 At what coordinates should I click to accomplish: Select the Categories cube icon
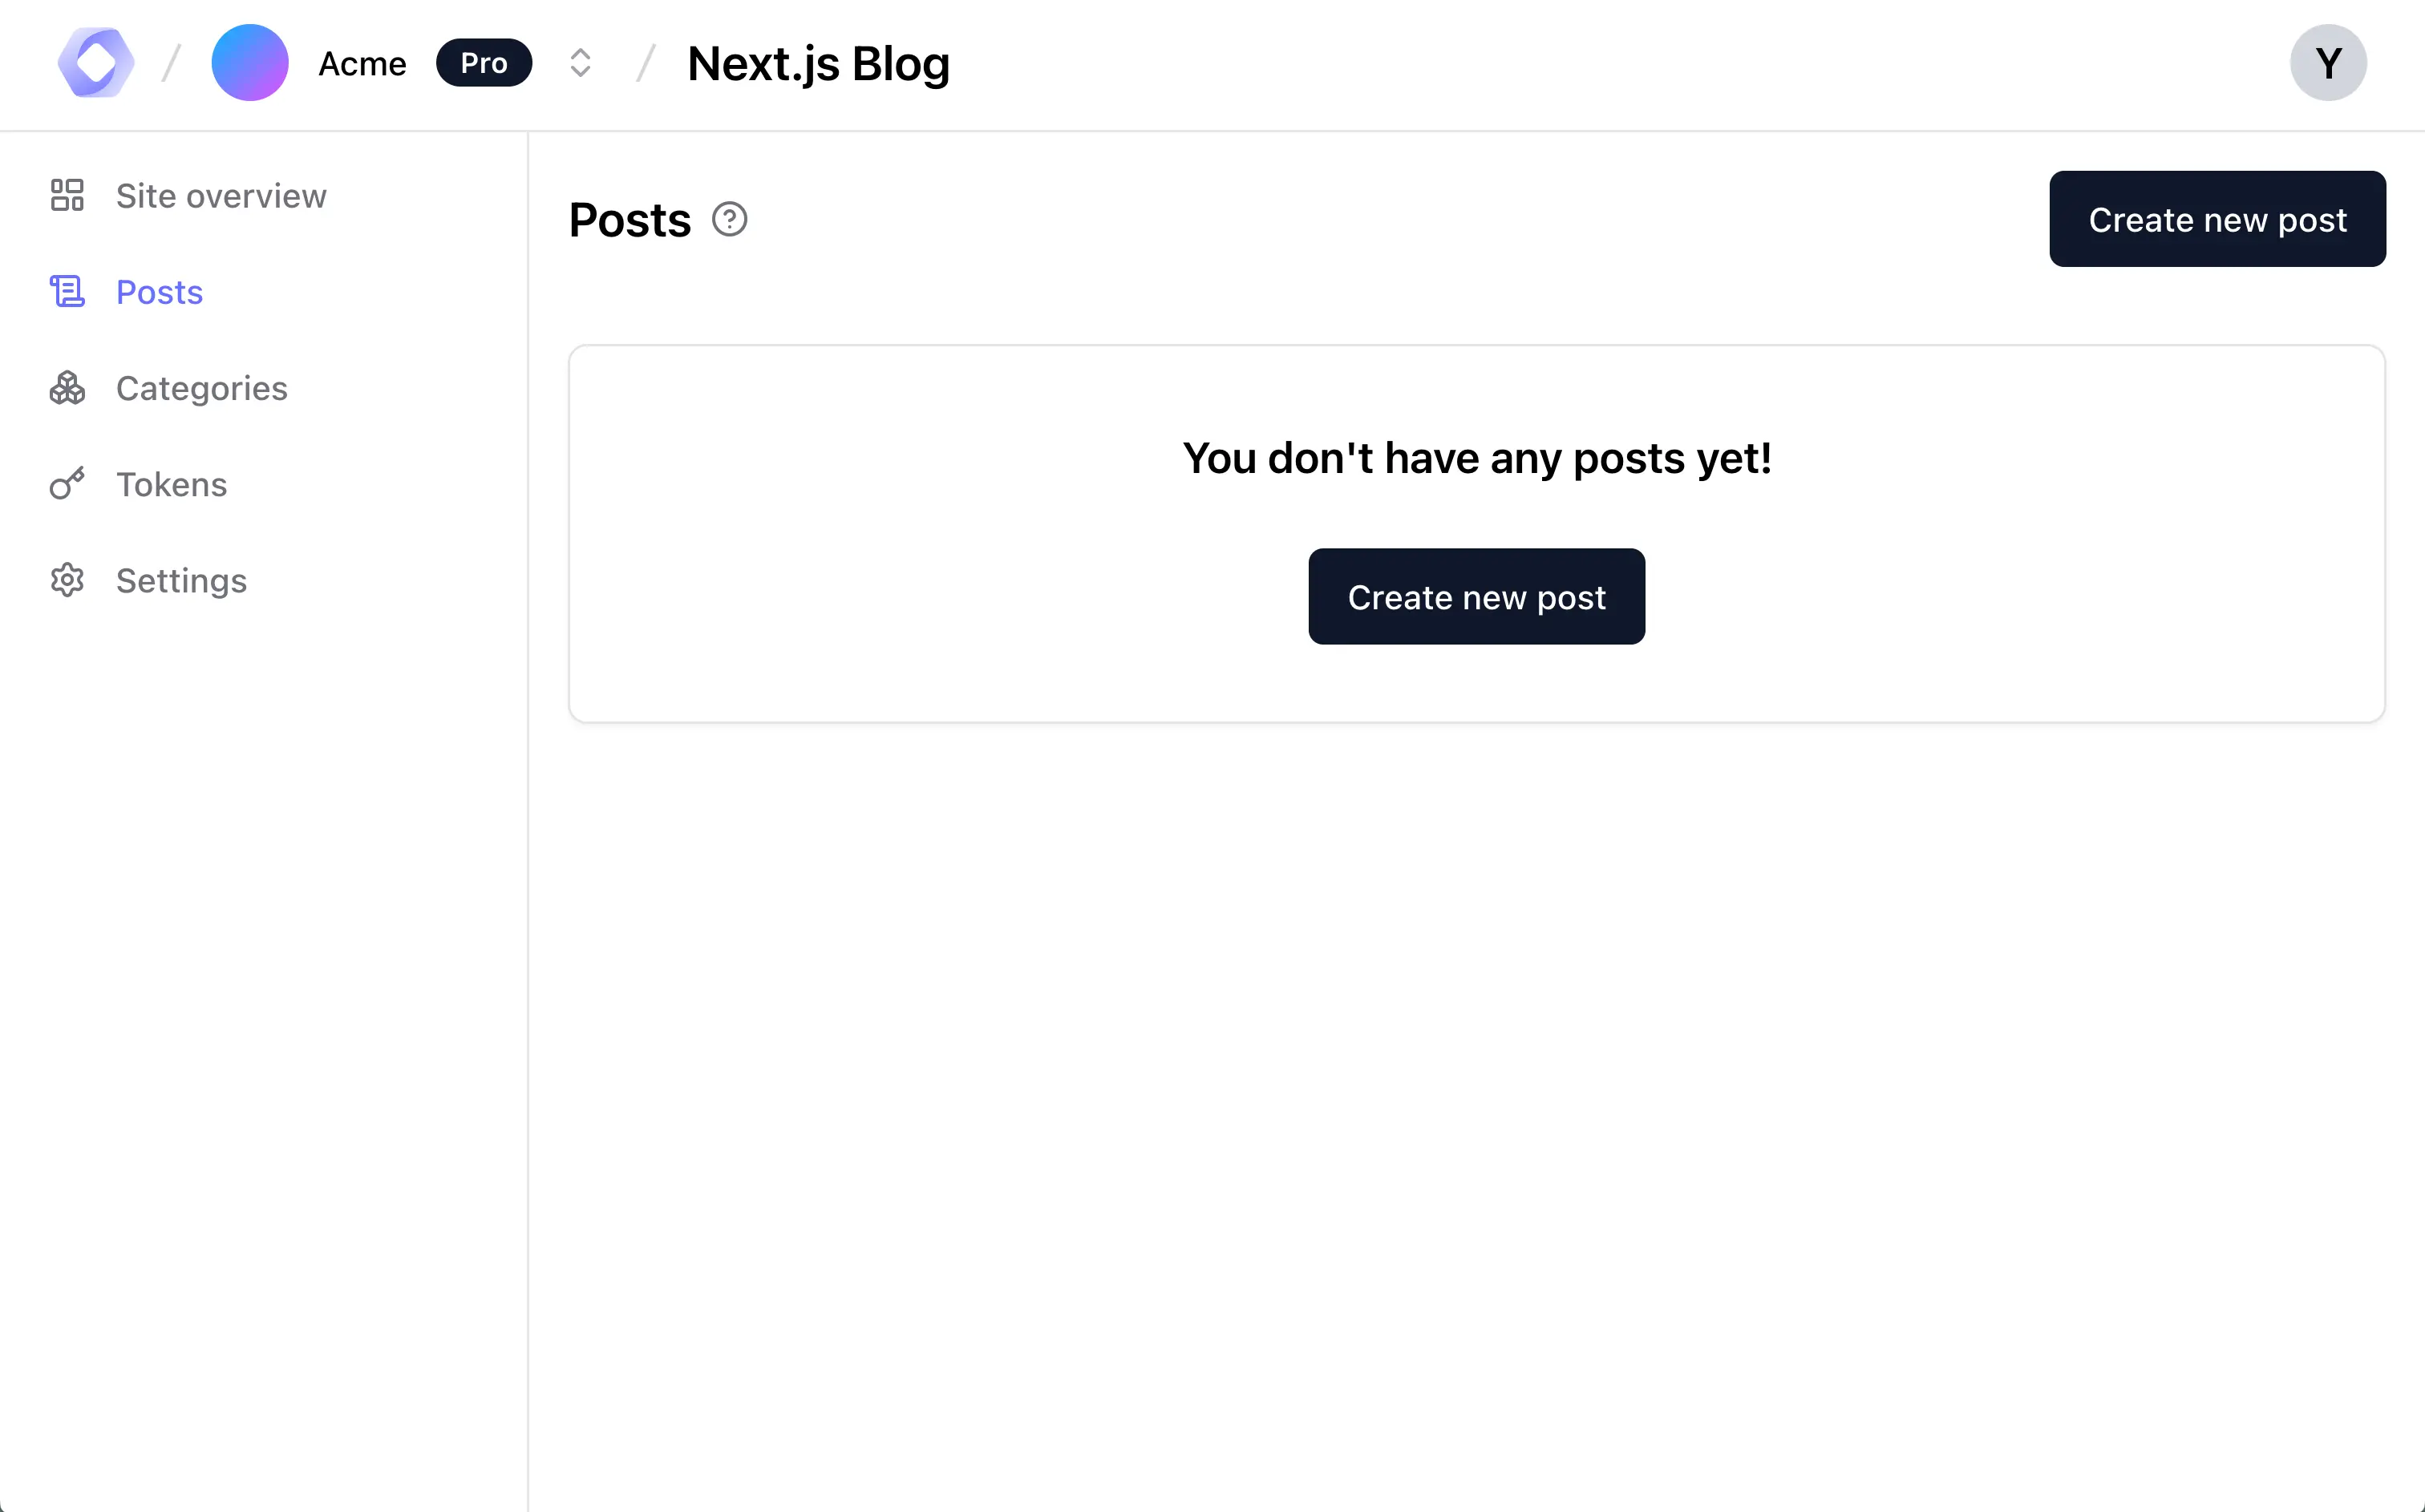[x=66, y=388]
